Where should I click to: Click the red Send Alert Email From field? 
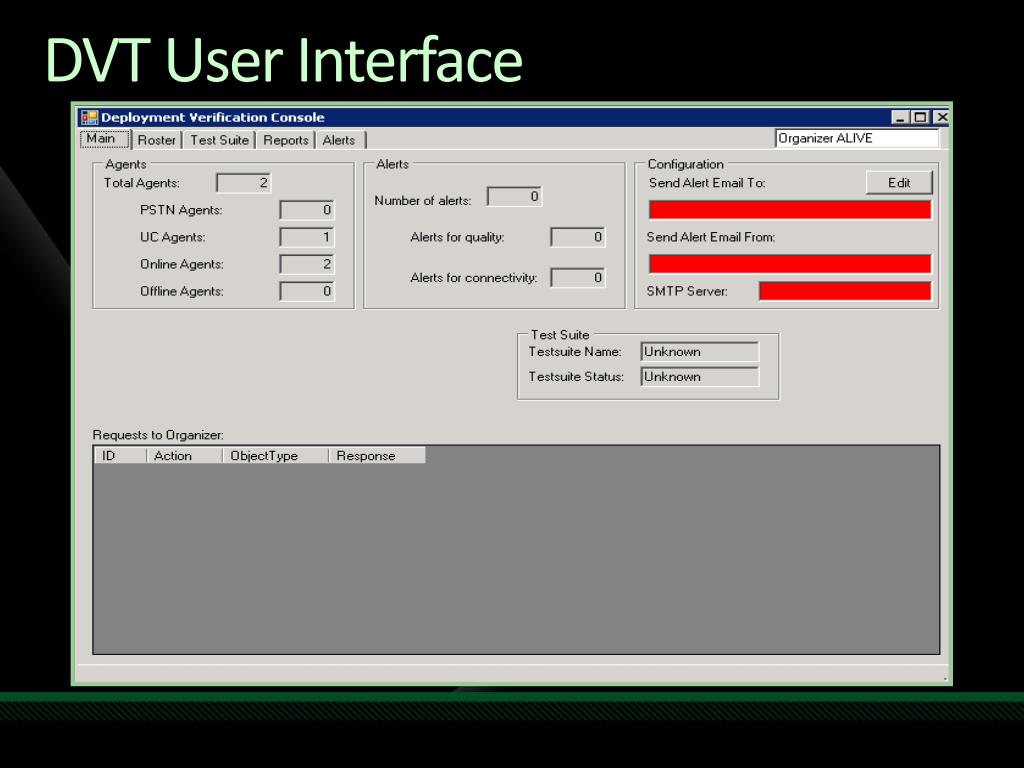tap(790, 264)
